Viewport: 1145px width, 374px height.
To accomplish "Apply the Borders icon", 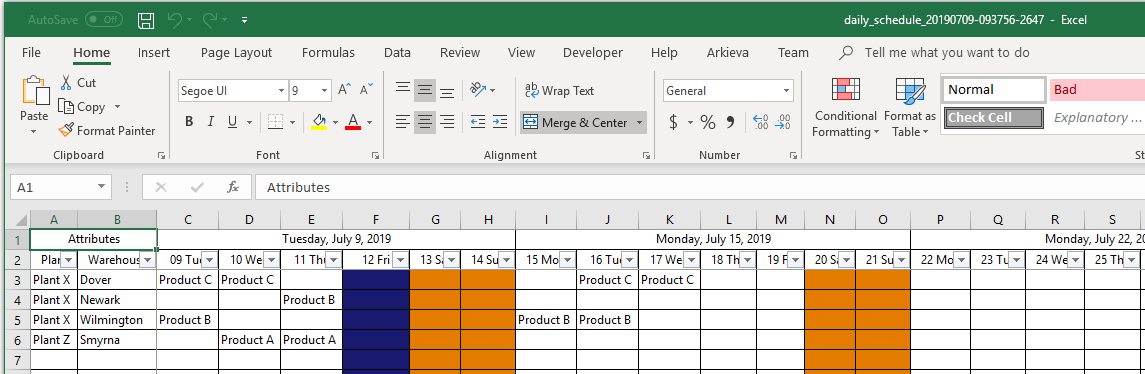I will tap(275, 121).
